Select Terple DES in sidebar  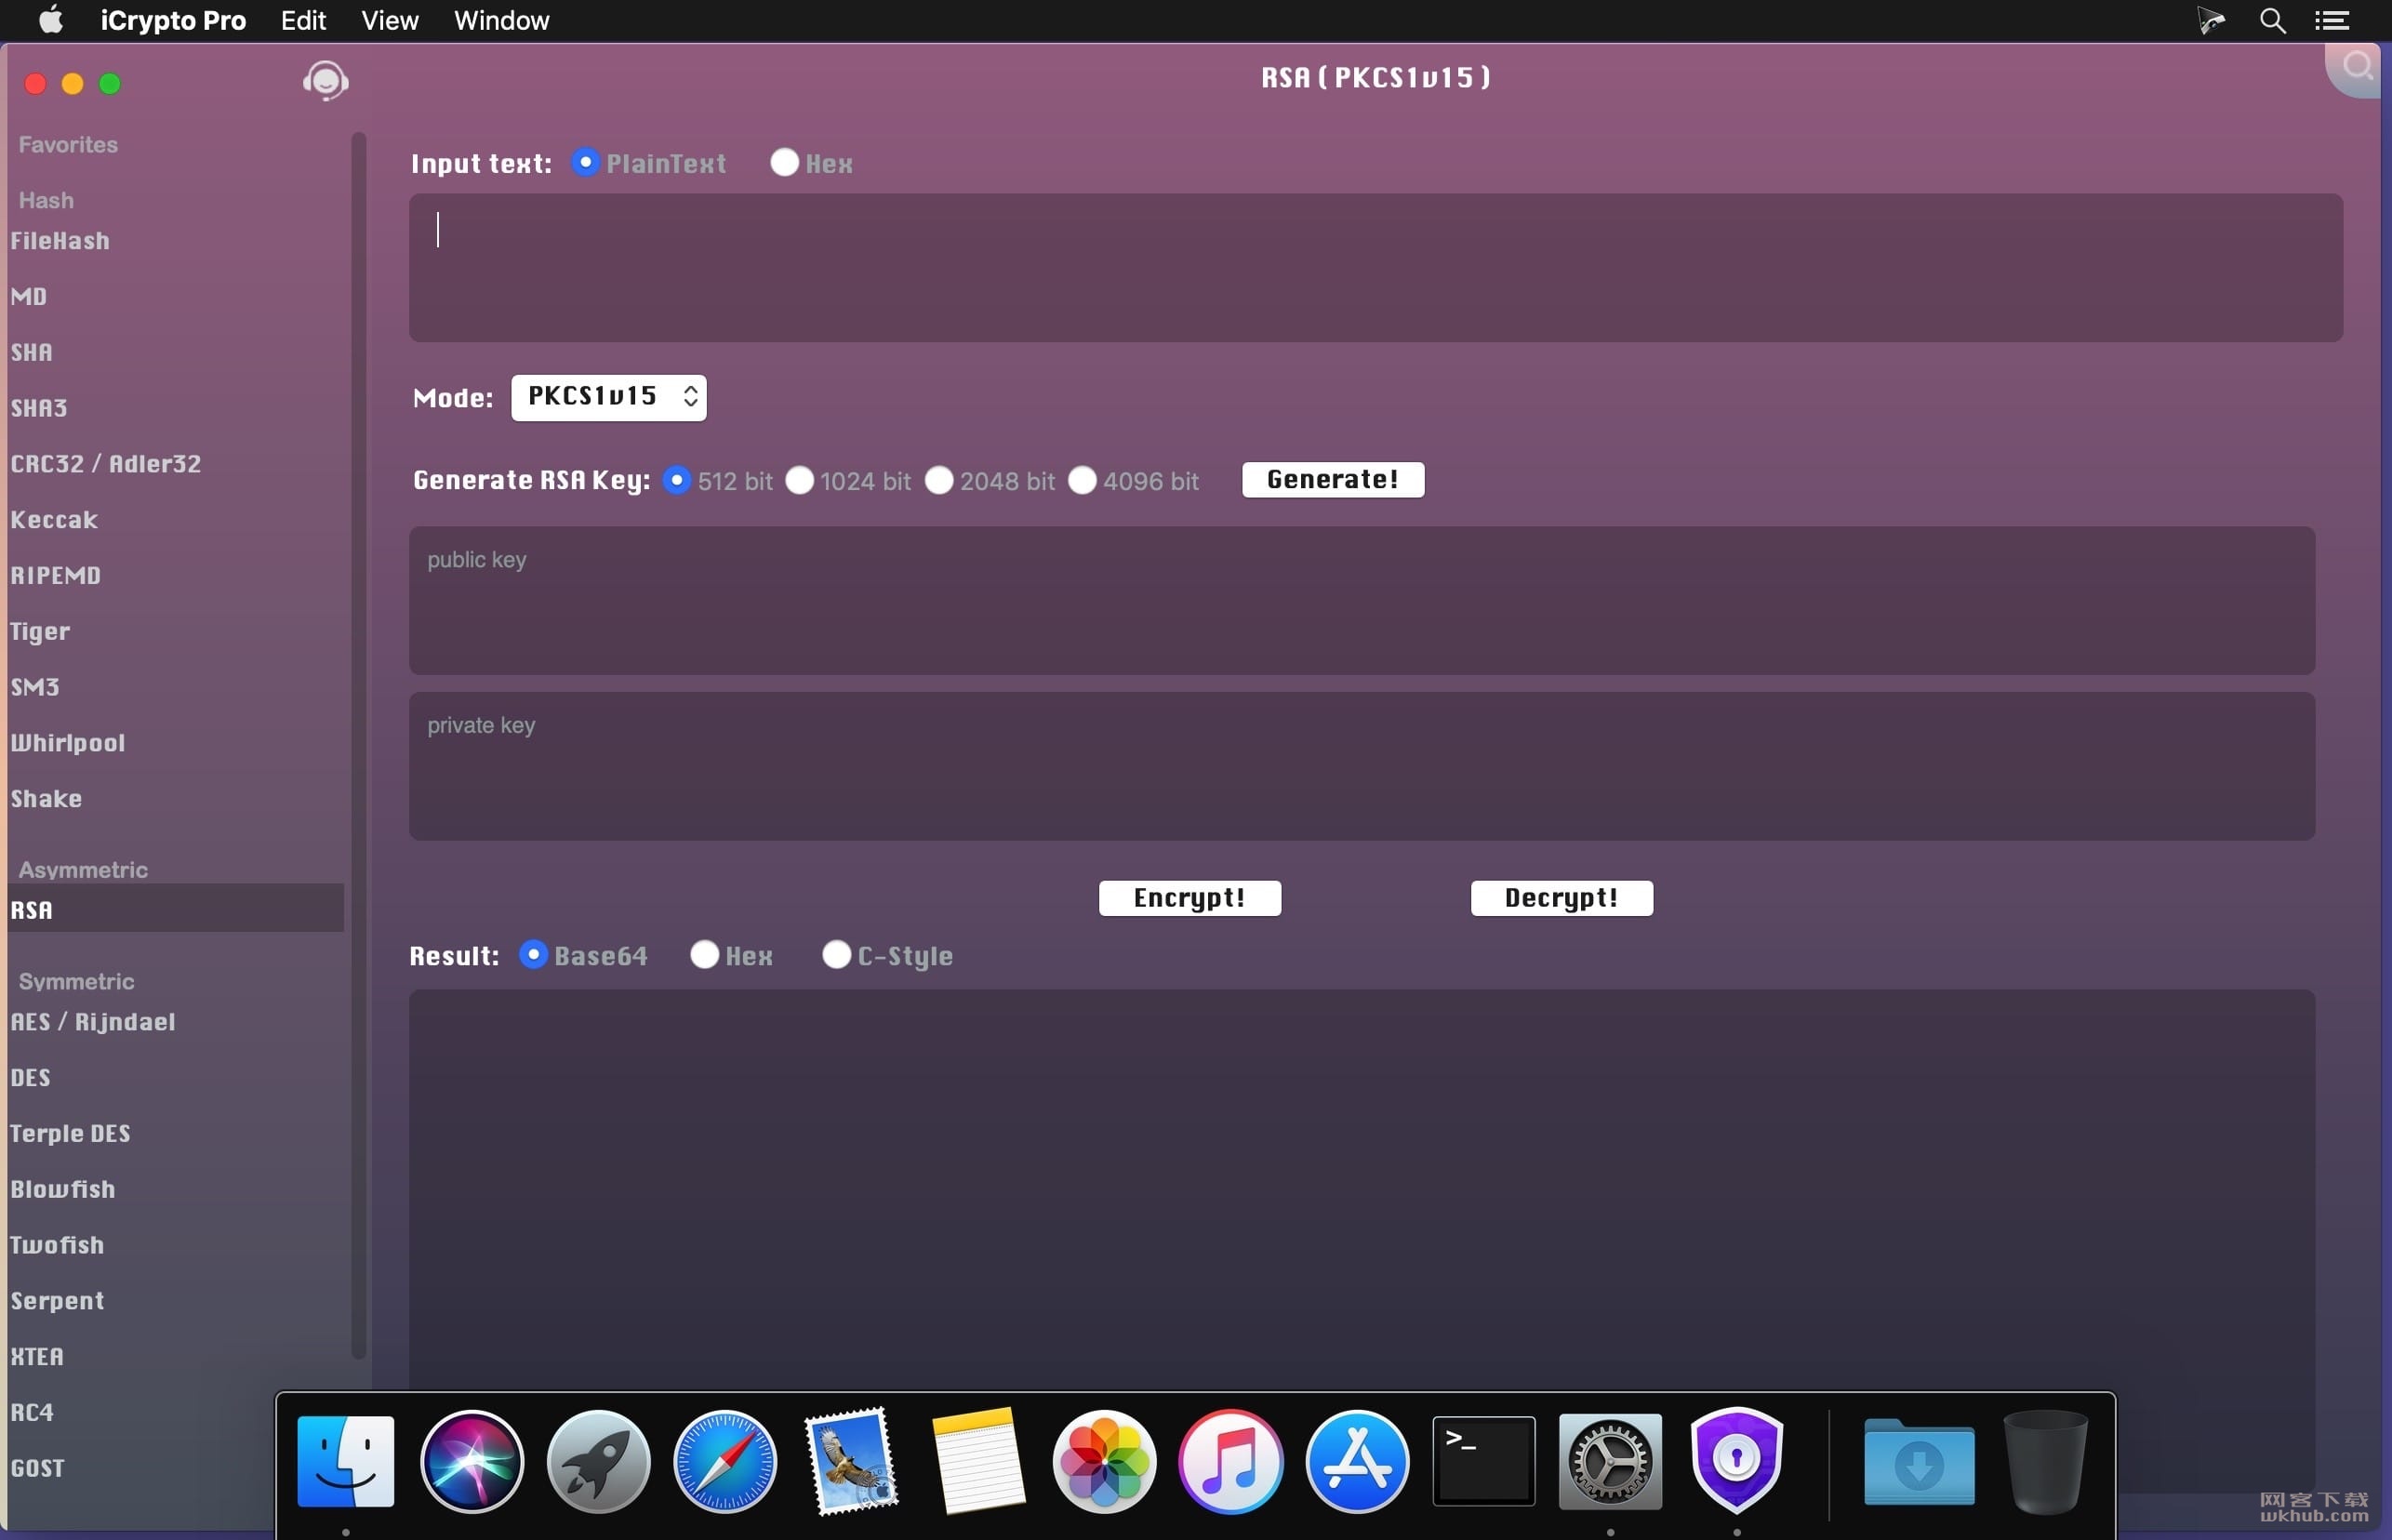[70, 1134]
